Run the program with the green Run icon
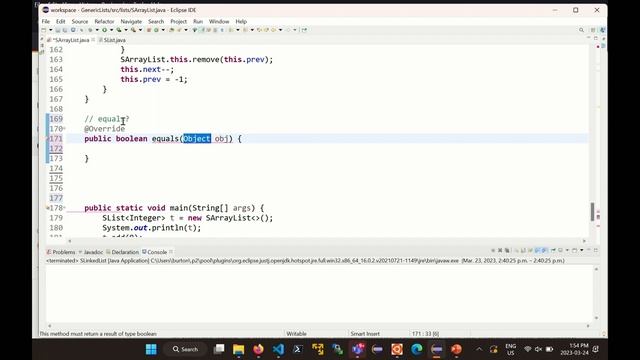Viewport: 640px width, 360px height. [104, 30]
